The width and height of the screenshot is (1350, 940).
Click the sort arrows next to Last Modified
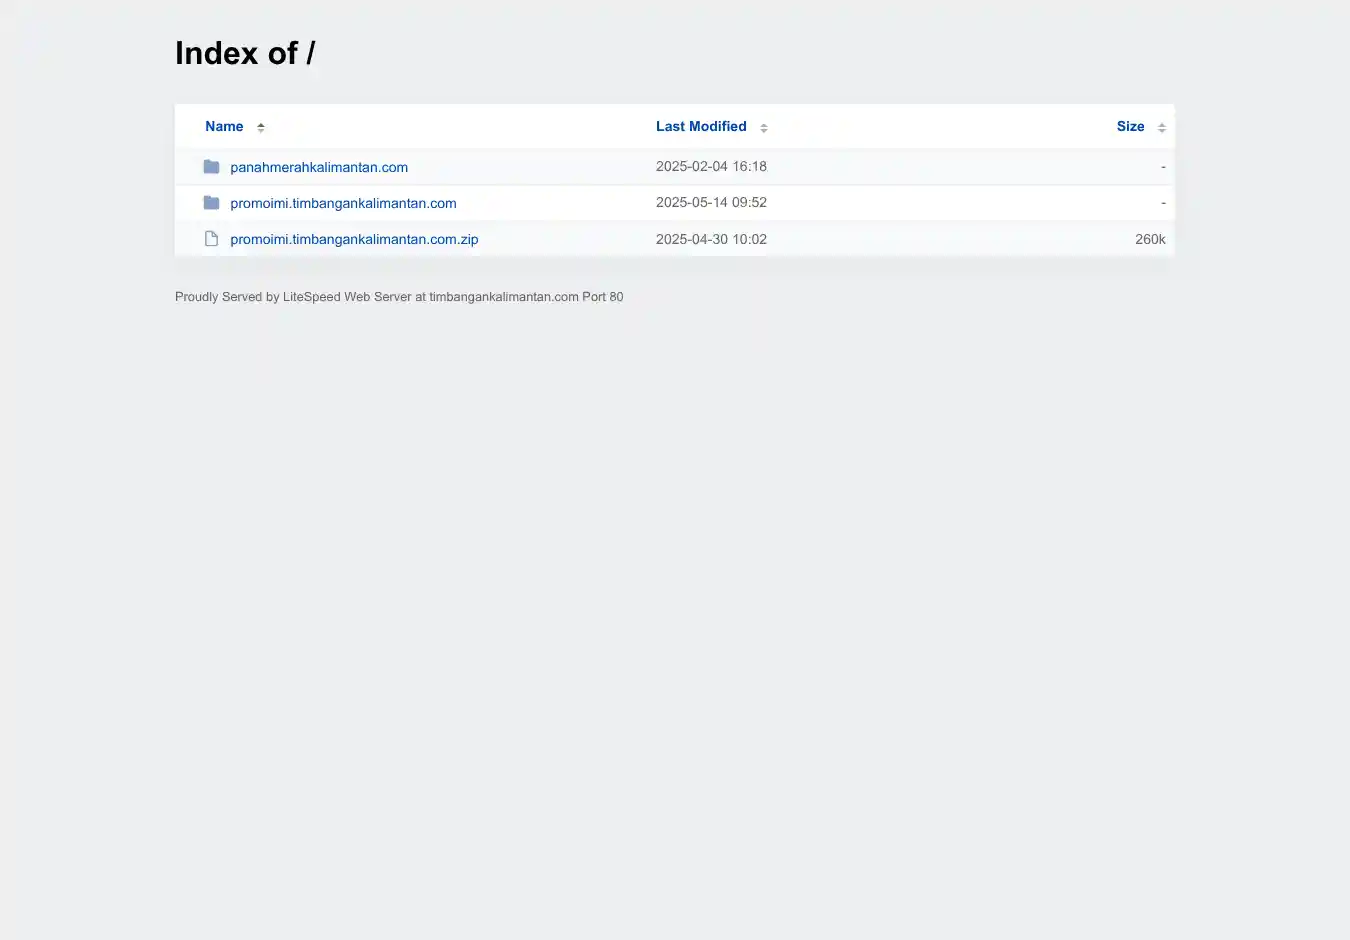pyautogui.click(x=764, y=128)
